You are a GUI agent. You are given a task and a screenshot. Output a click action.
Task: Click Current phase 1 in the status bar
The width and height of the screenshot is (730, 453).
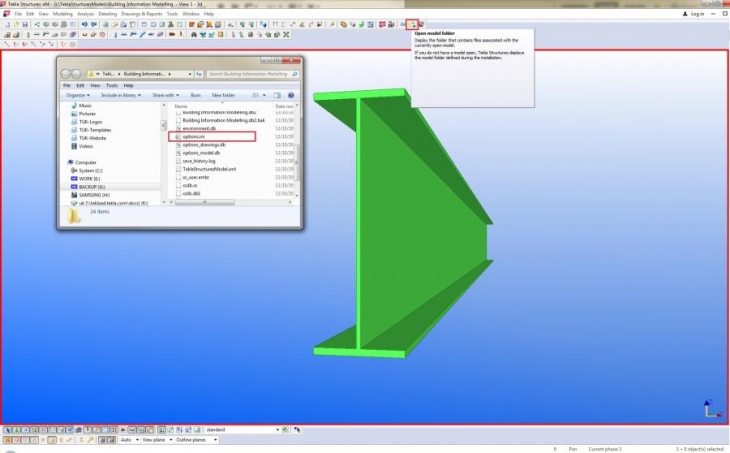[x=605, y=449]
